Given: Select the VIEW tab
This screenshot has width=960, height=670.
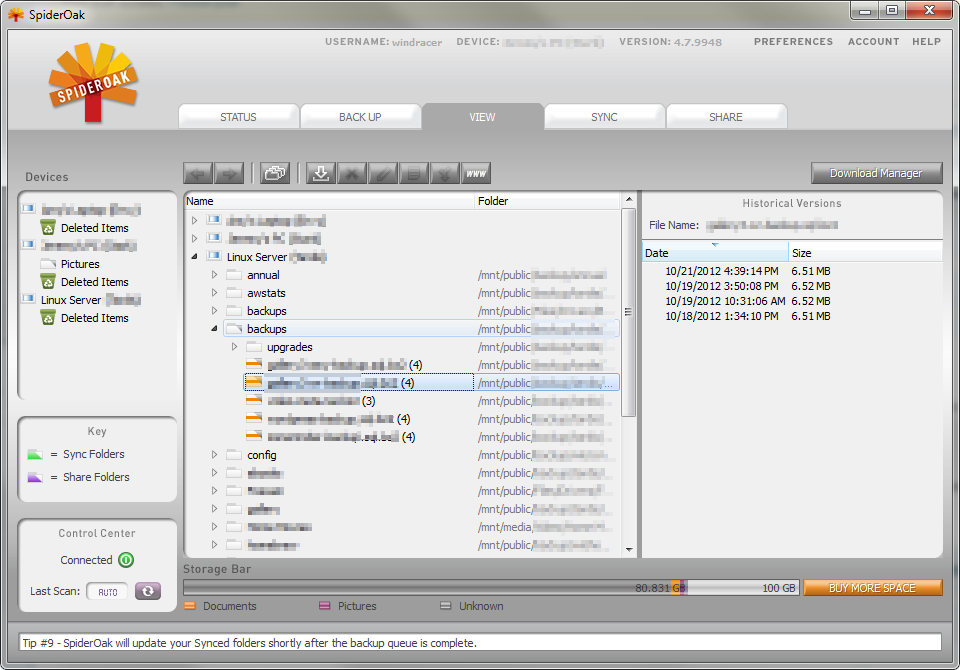Looking at the screenshot, I should pos(482,117).
